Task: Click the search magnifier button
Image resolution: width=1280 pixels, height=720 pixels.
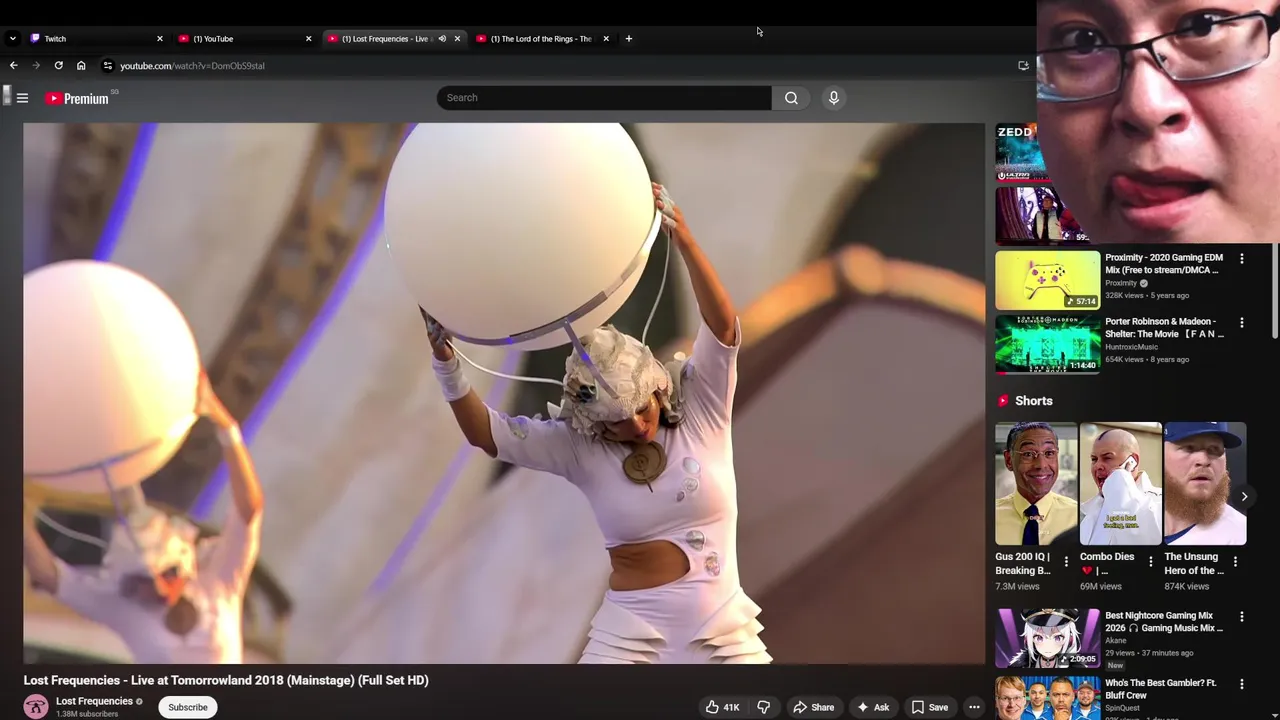Action: (x=791, y=98)
